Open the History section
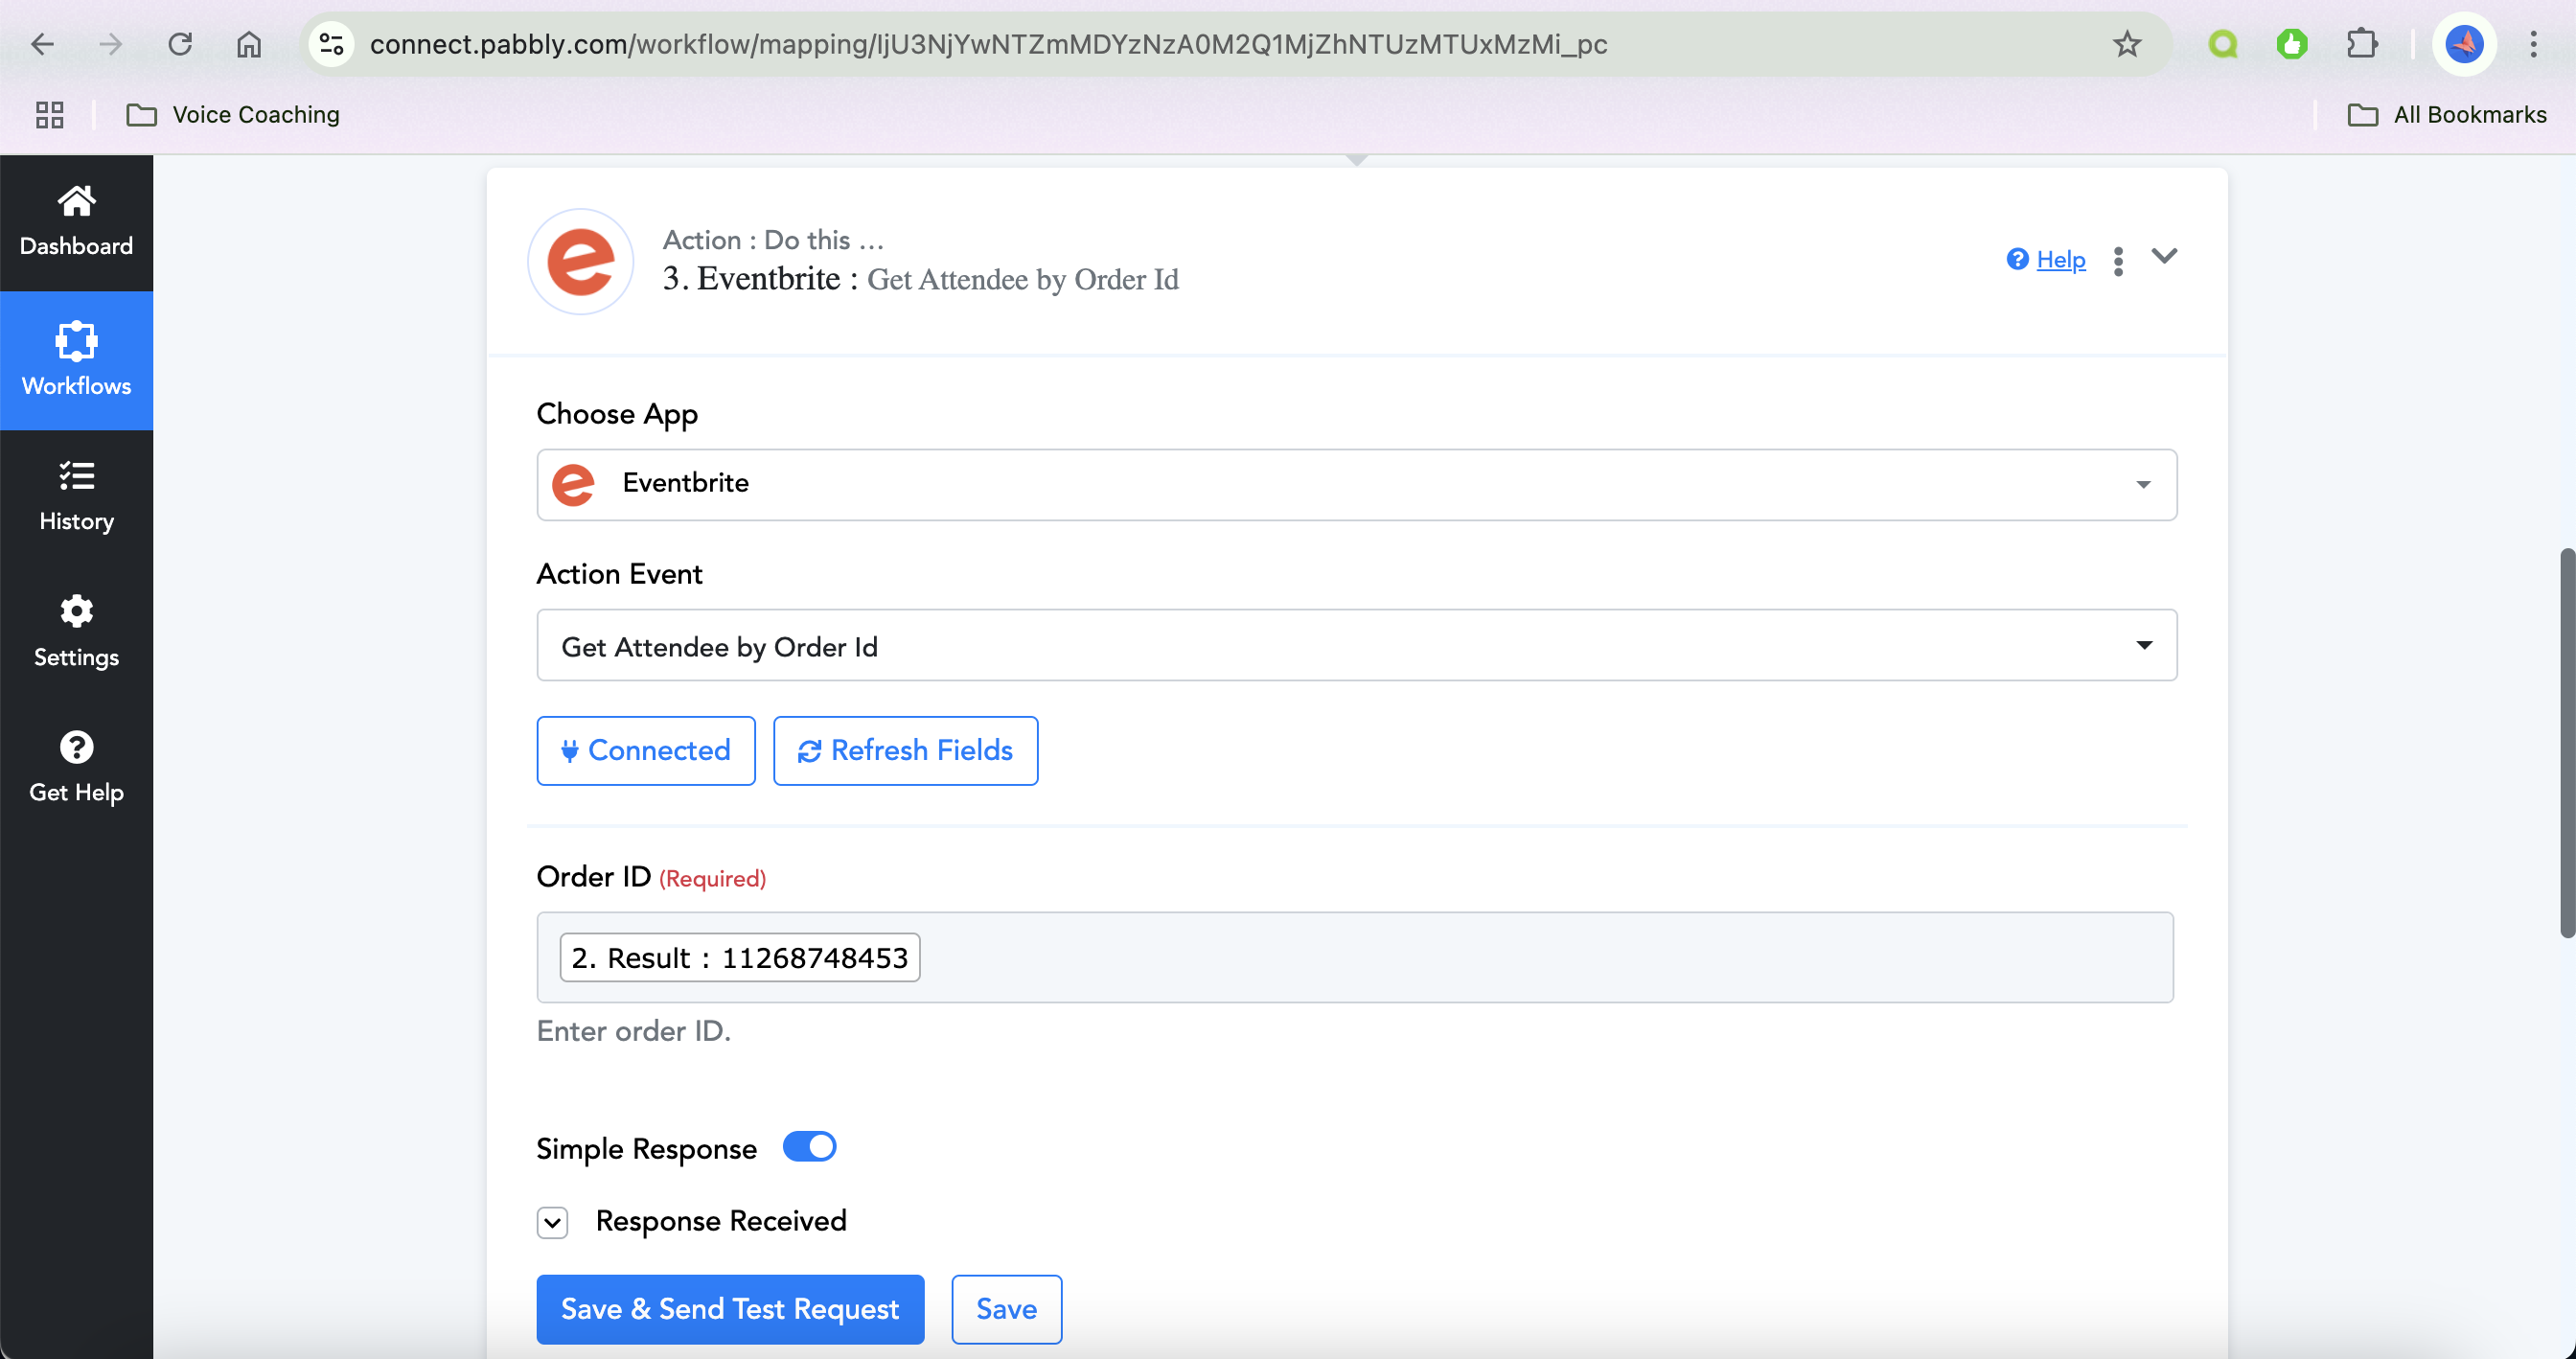The image size is (2576, 1359). tap(76, 496)
